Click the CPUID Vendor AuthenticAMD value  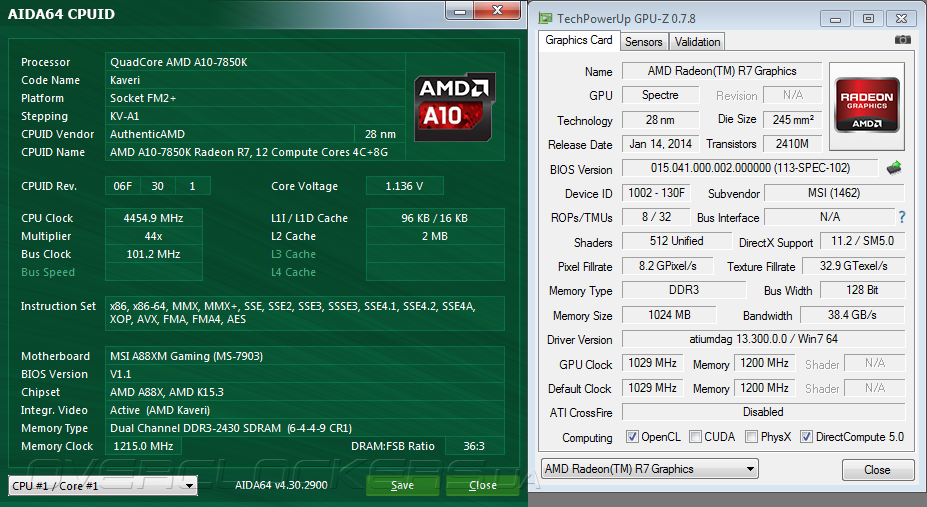pyautogui.click(x=230, y=134)
